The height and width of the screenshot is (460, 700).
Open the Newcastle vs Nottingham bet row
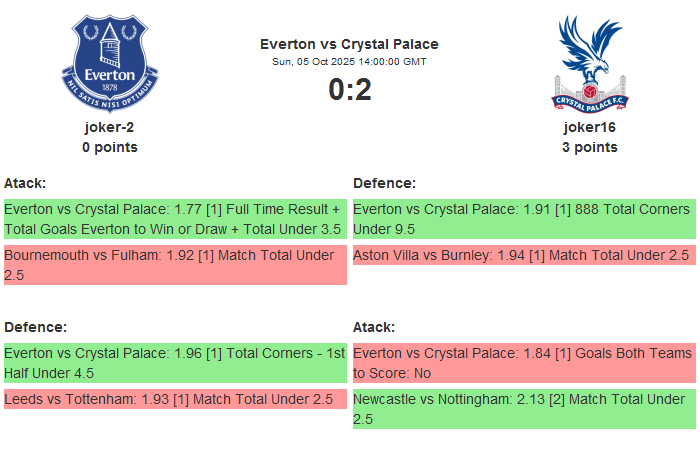tap(524, 409)
